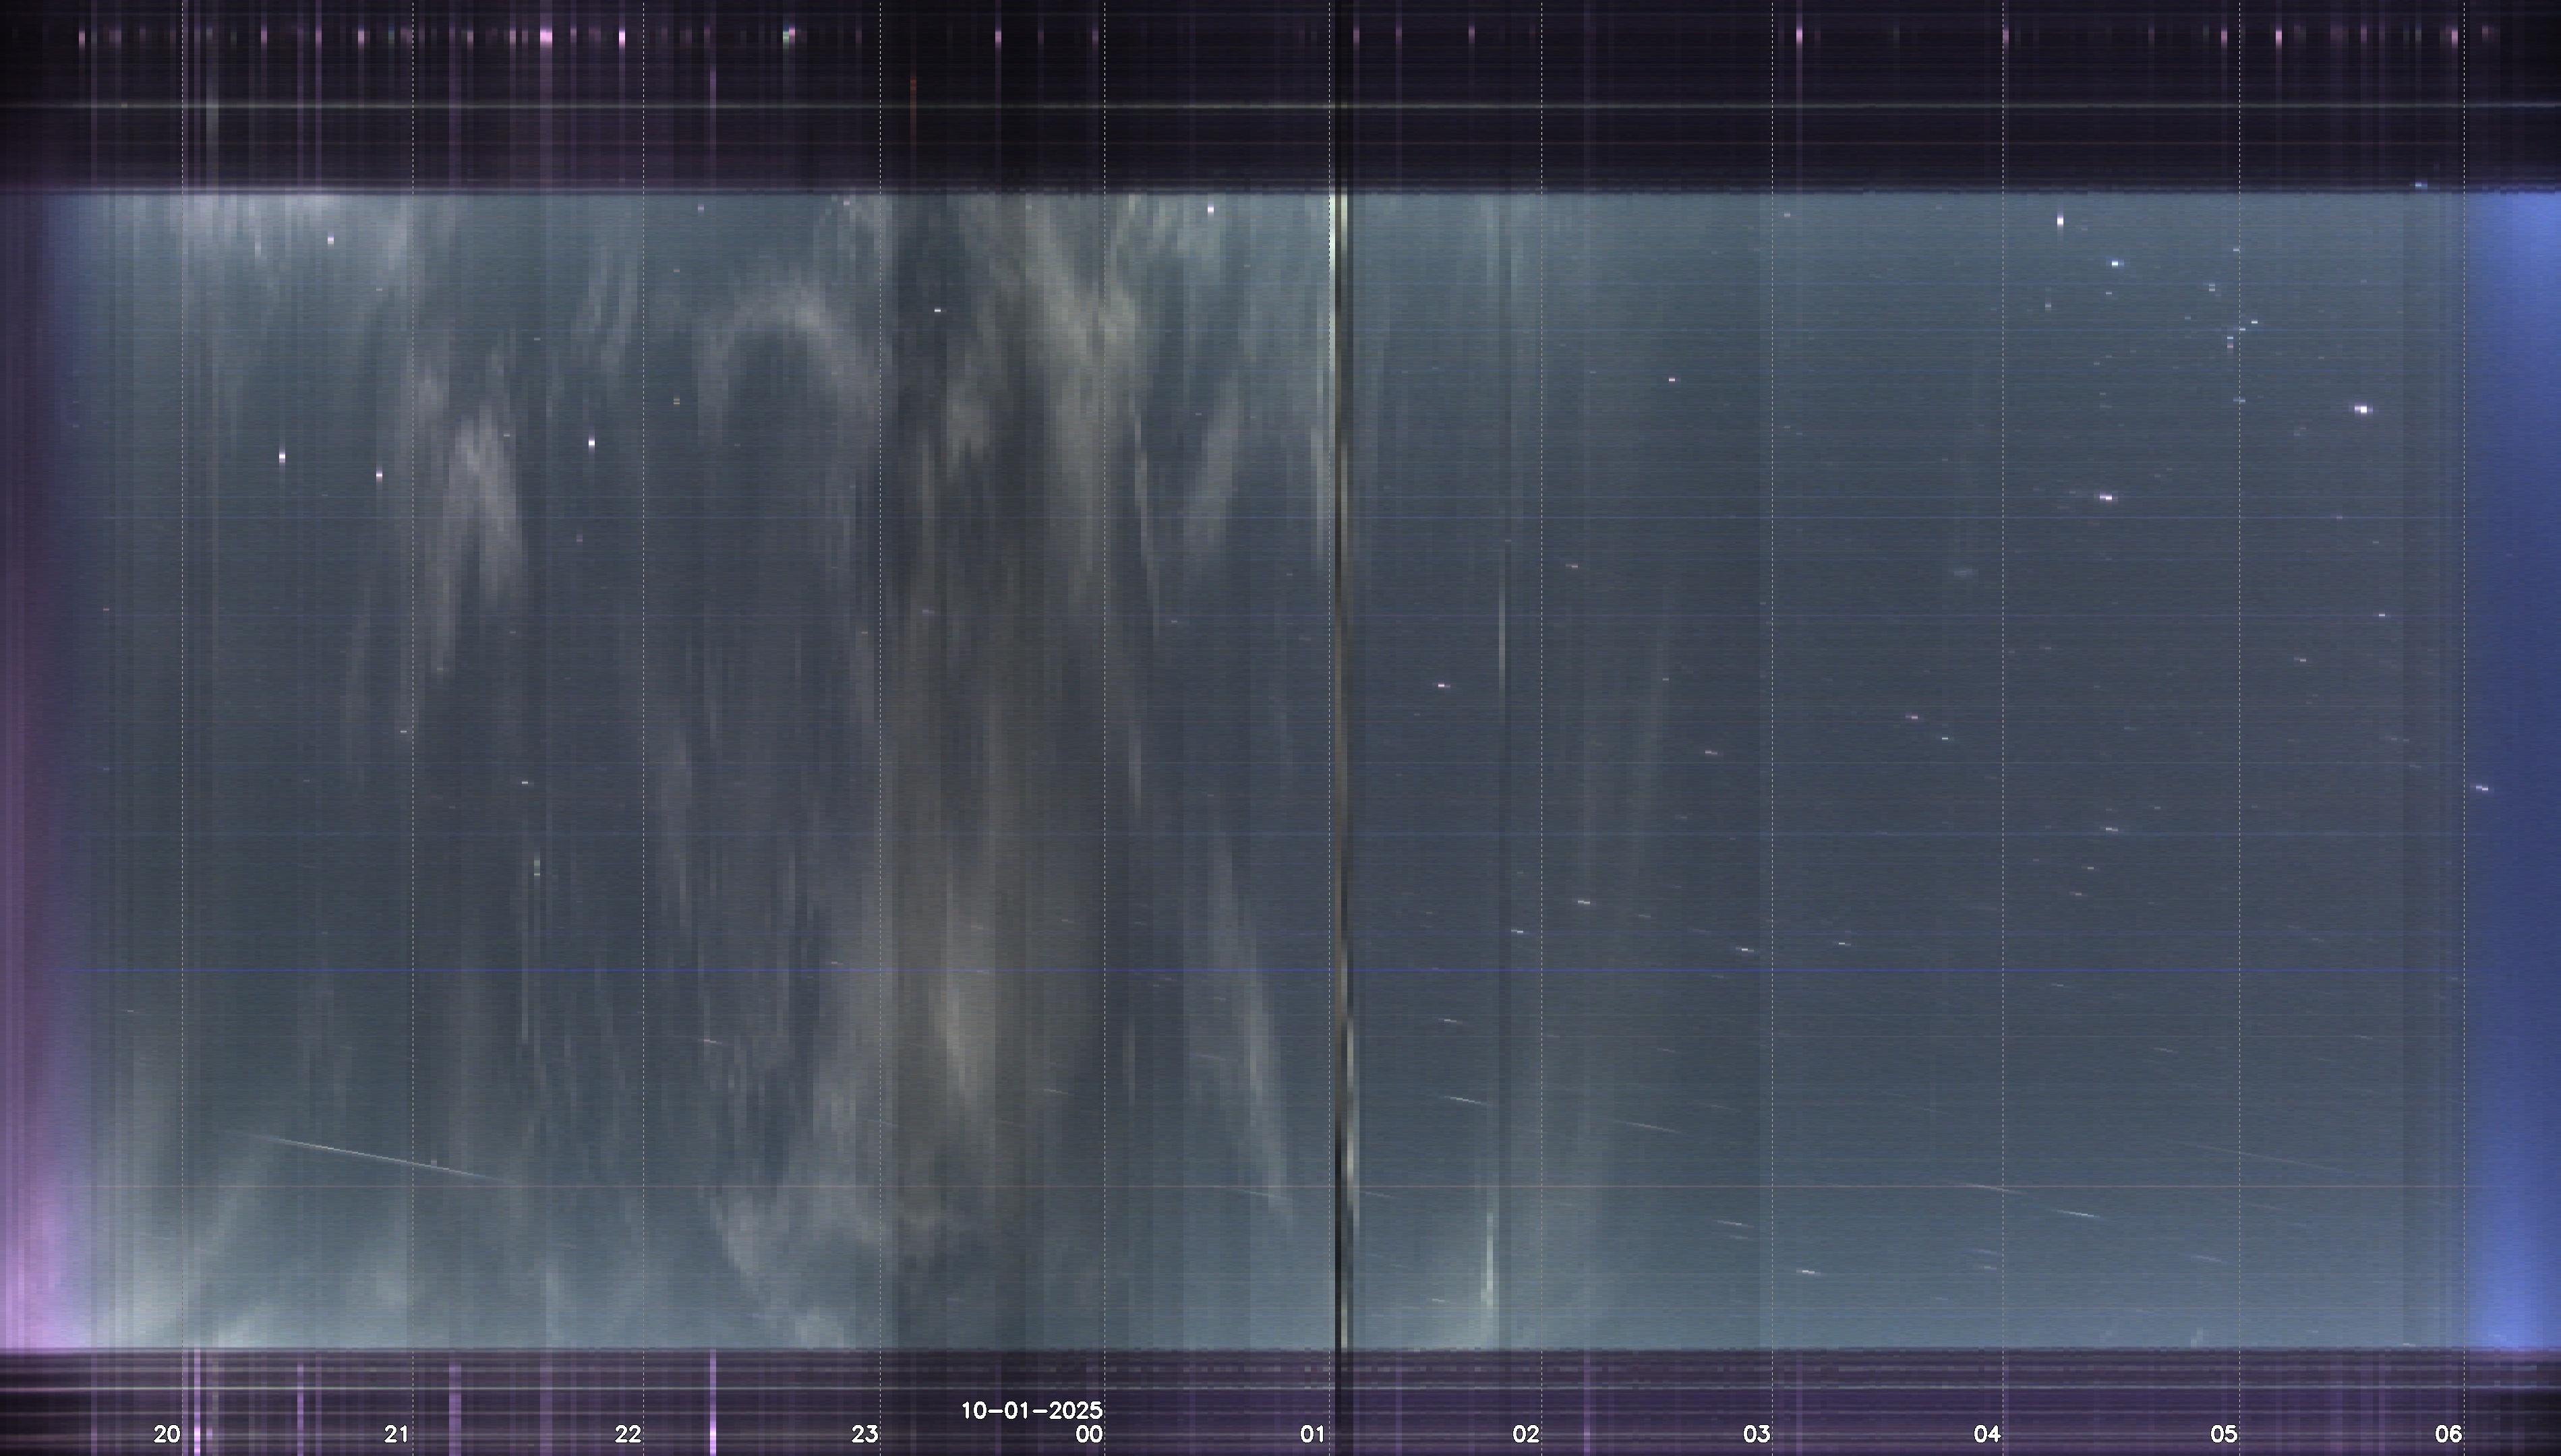Select the 06 hour label

tap(2448, 1434)
